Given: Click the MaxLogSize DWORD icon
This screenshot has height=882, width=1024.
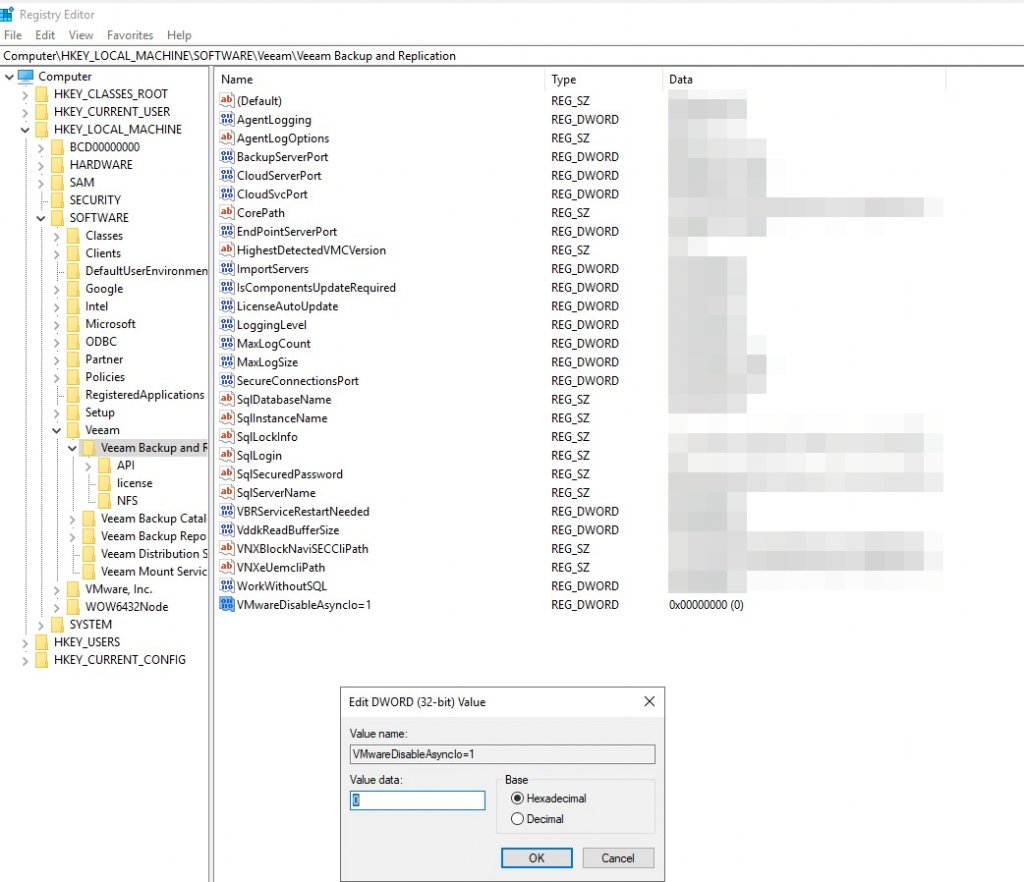Looking at the screenshot, I should click(x=227, y=361).
